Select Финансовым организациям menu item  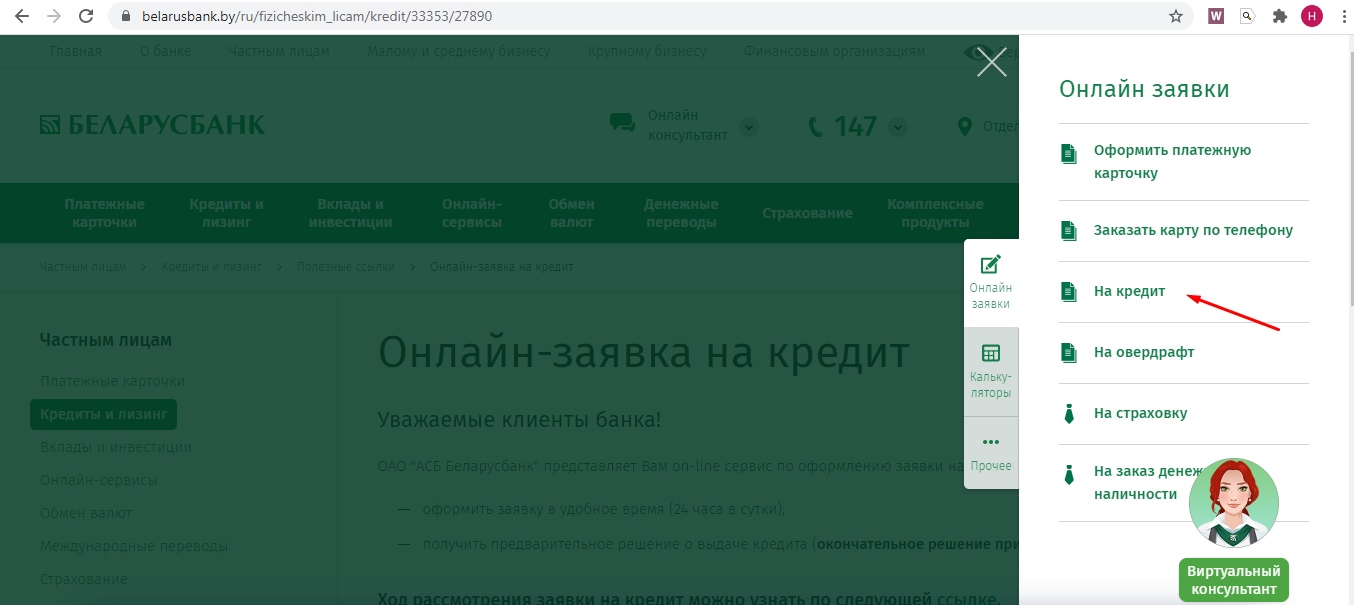pos(834,51)
